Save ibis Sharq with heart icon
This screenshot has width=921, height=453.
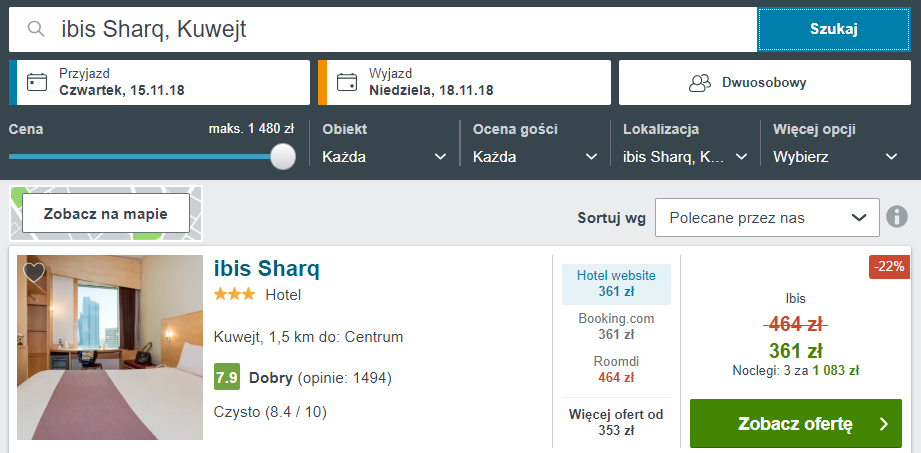pos(34,272)
